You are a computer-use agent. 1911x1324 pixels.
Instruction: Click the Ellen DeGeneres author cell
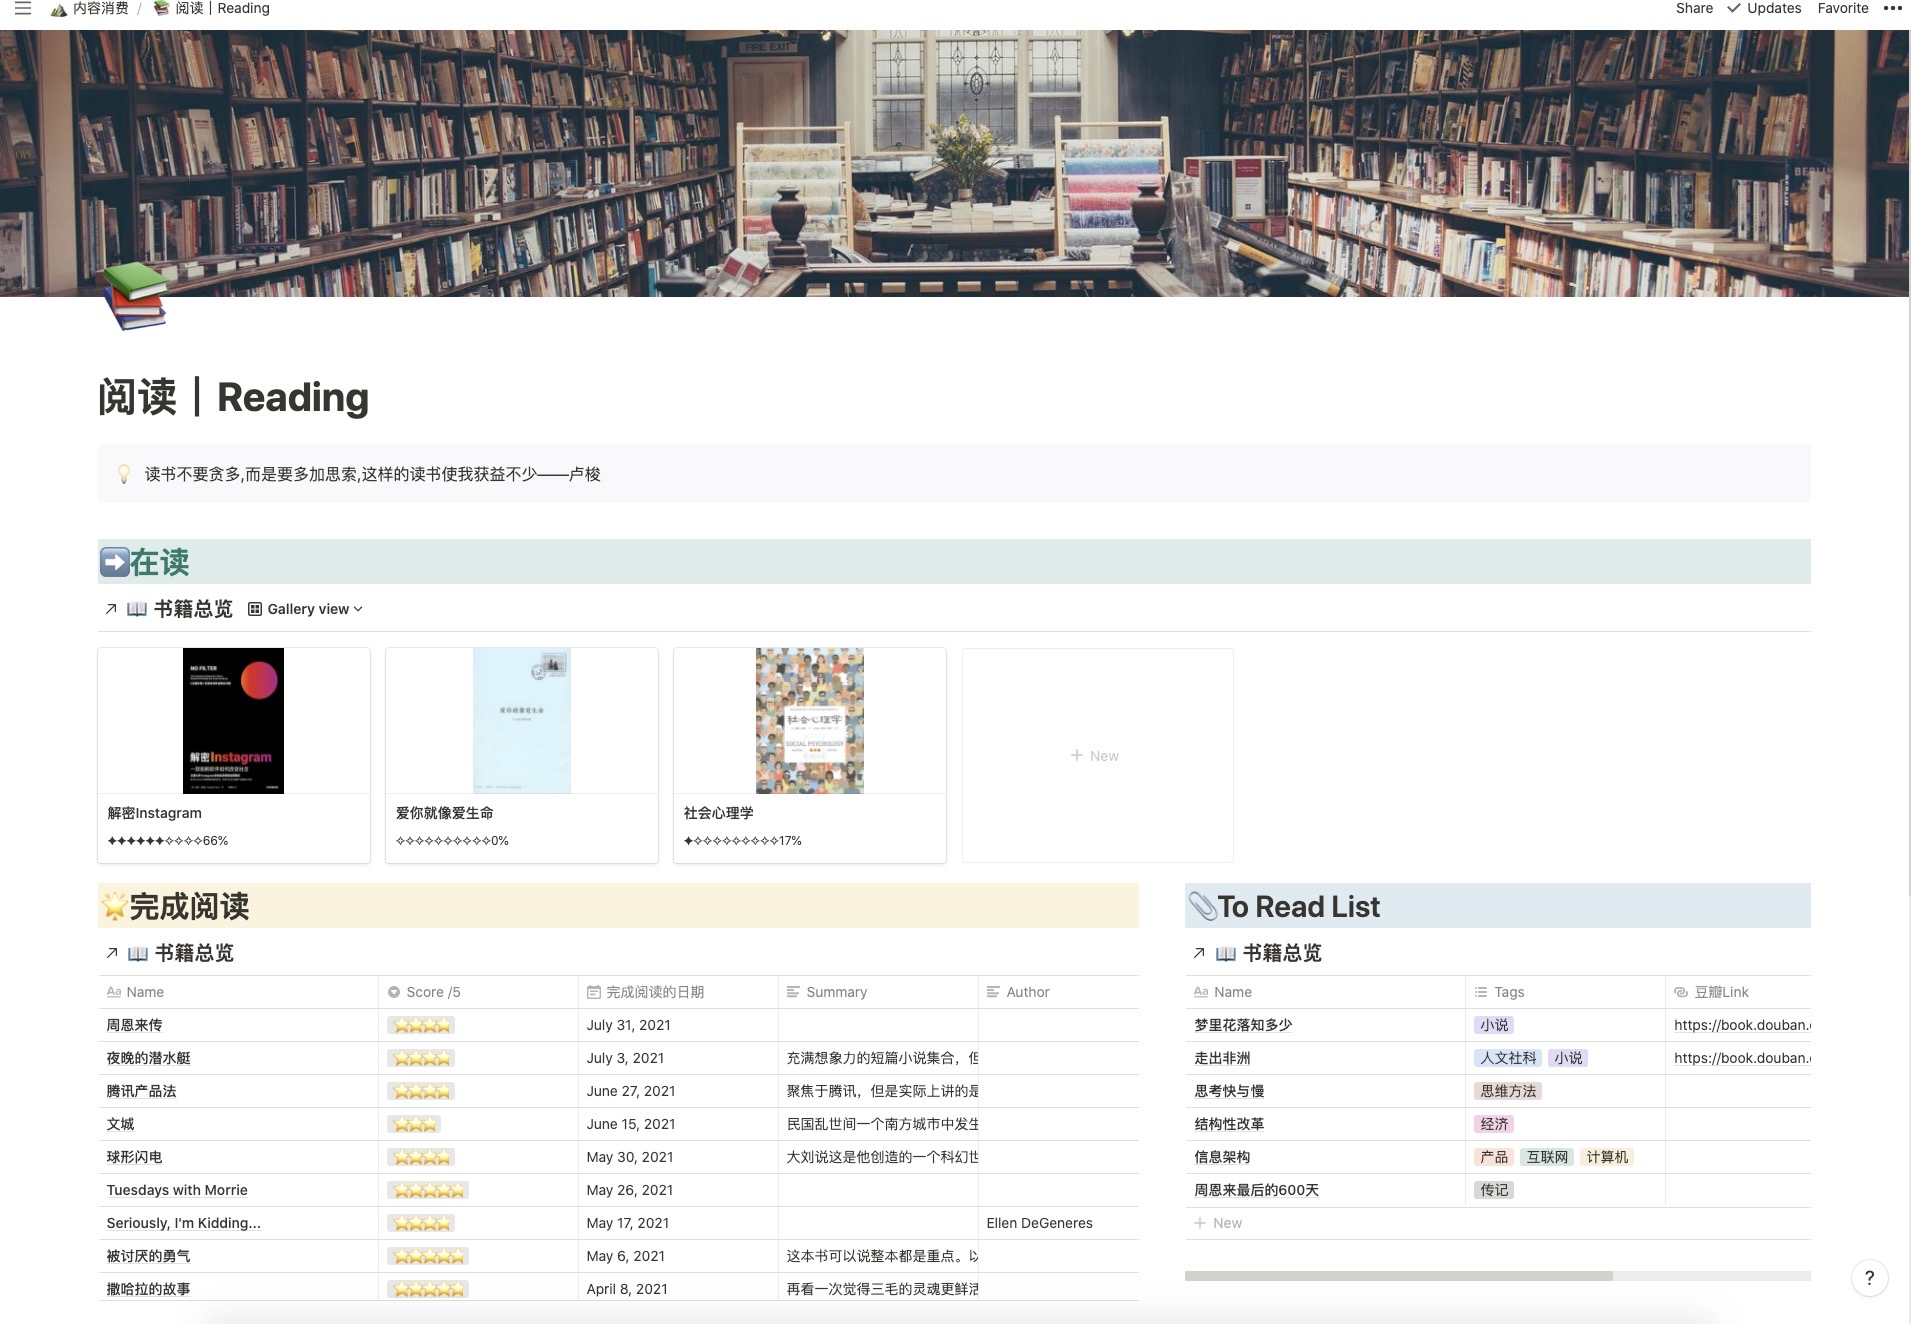[x=1058, y=1223]
